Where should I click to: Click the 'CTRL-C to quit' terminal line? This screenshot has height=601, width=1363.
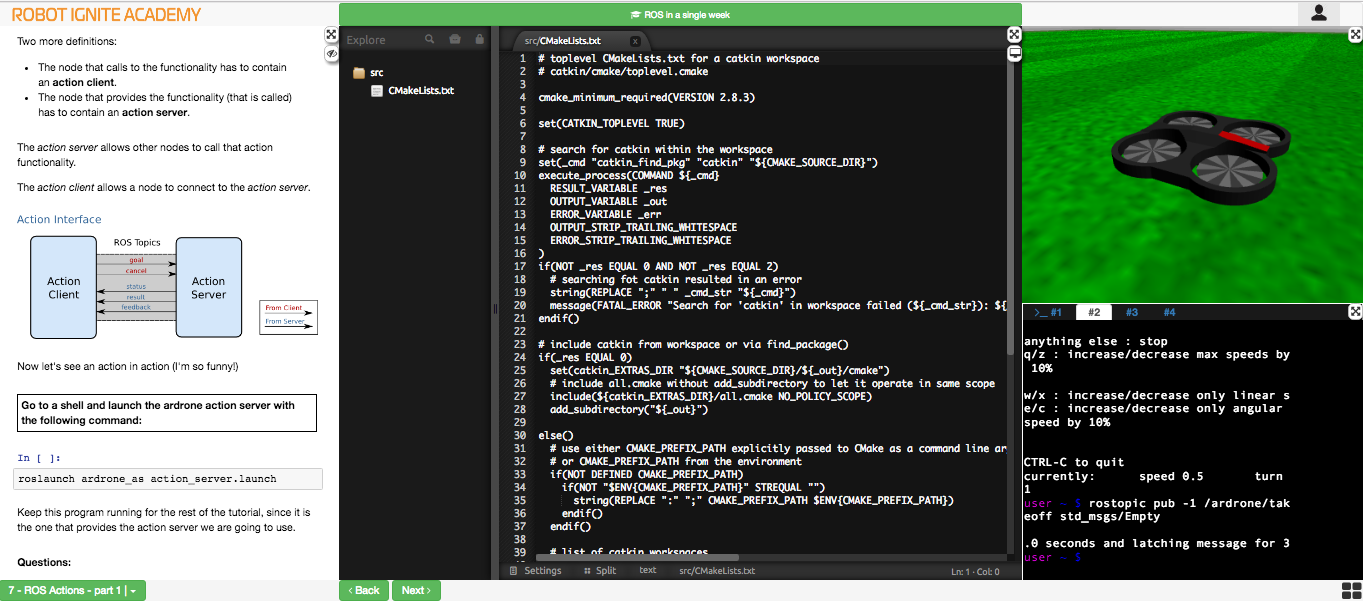click(1074, 462)
